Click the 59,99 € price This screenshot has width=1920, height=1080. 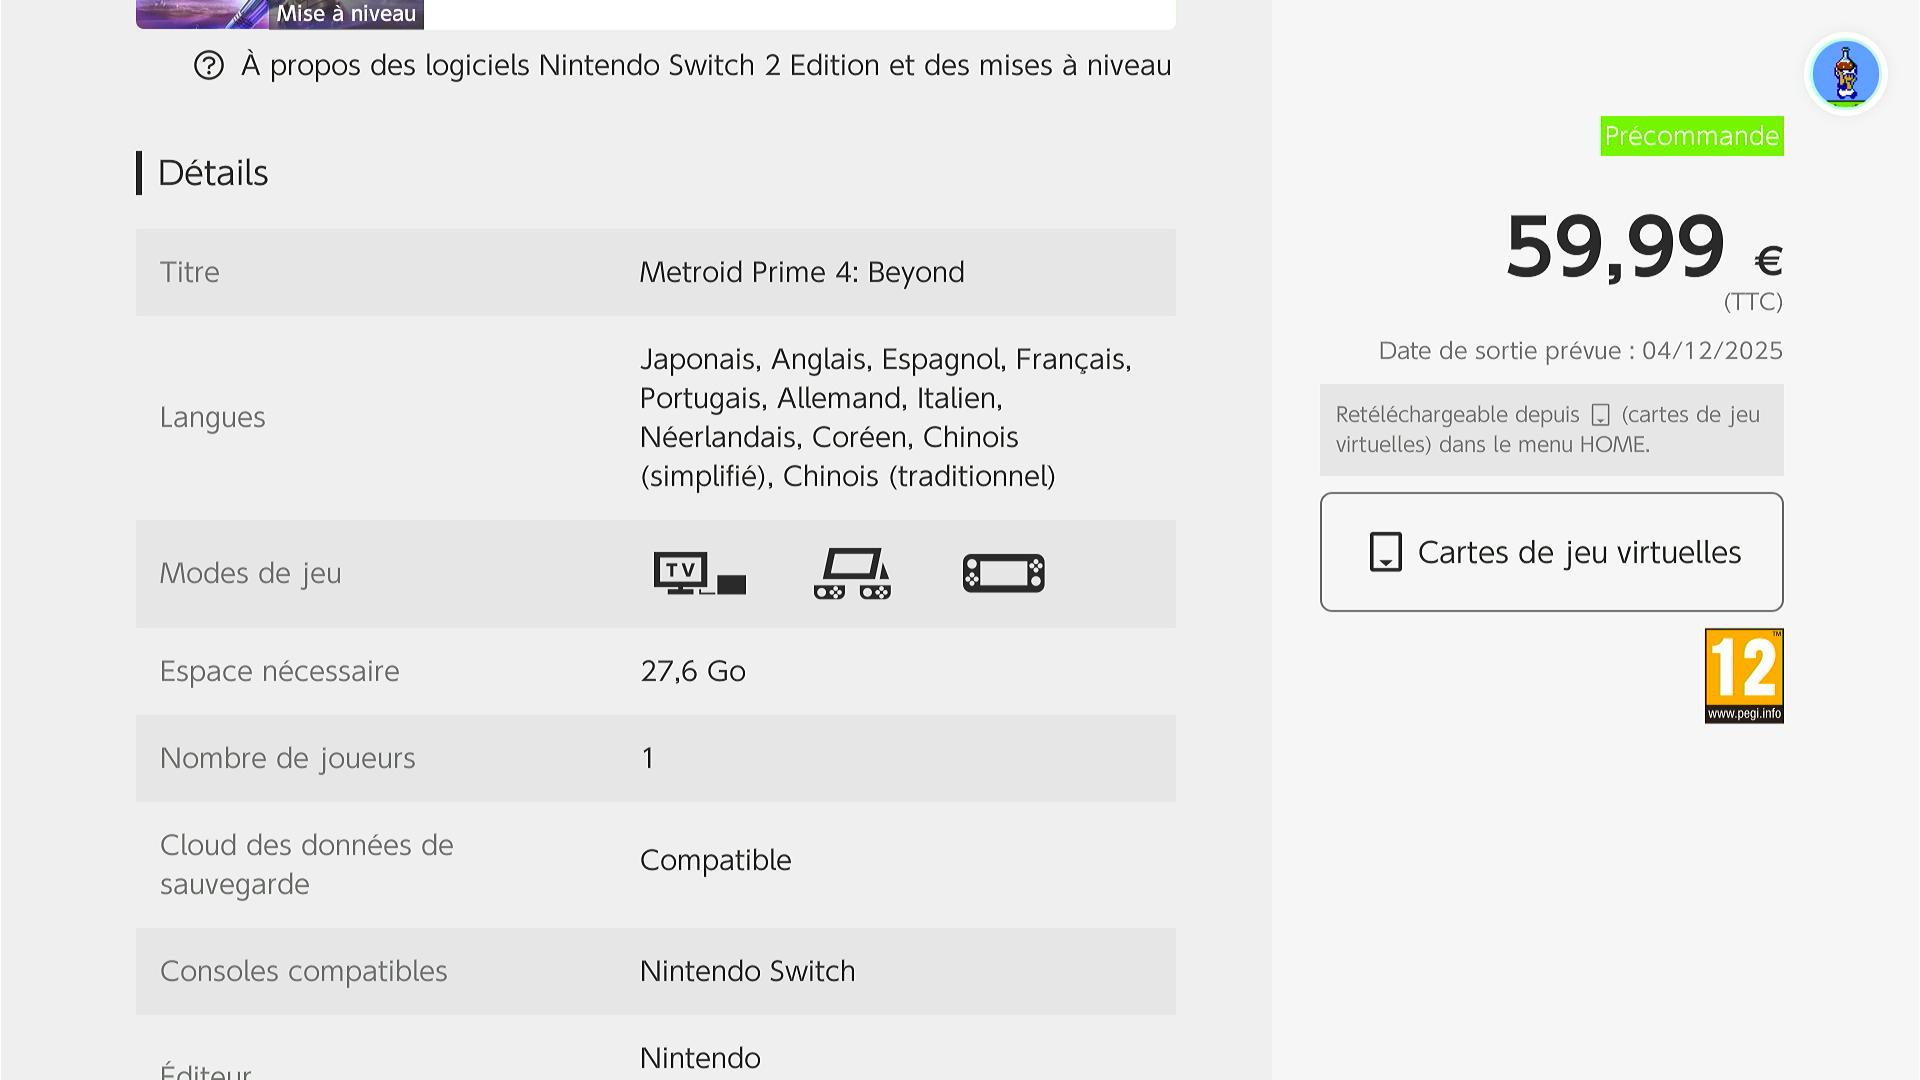point(1642,248)
